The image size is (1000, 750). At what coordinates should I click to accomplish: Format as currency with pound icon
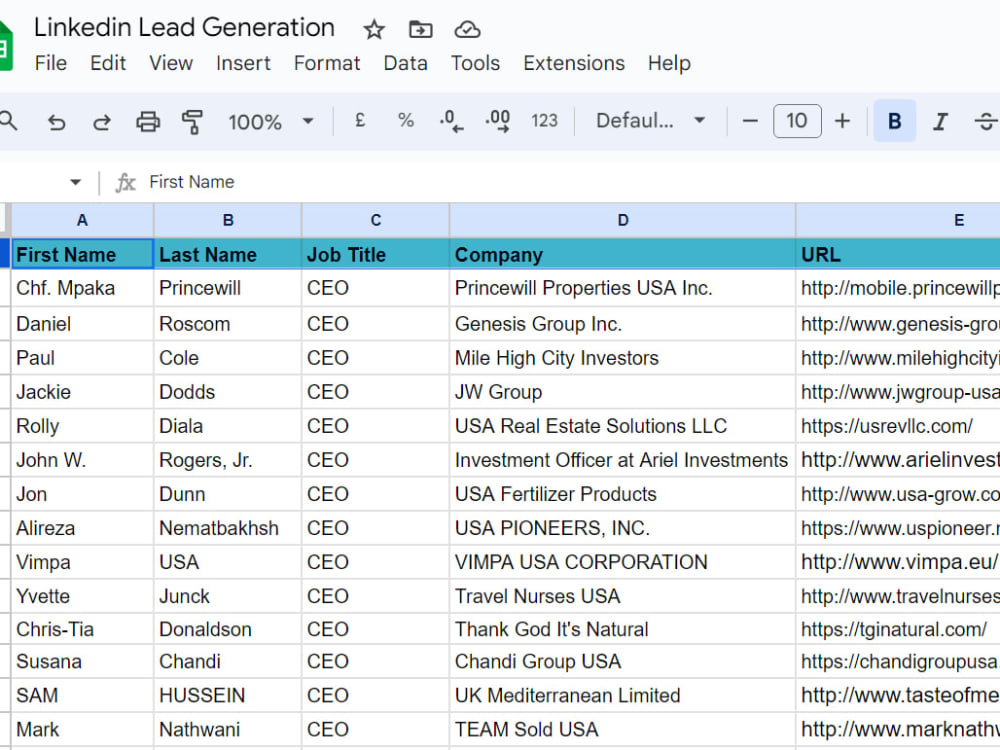[x=360, y=120]
